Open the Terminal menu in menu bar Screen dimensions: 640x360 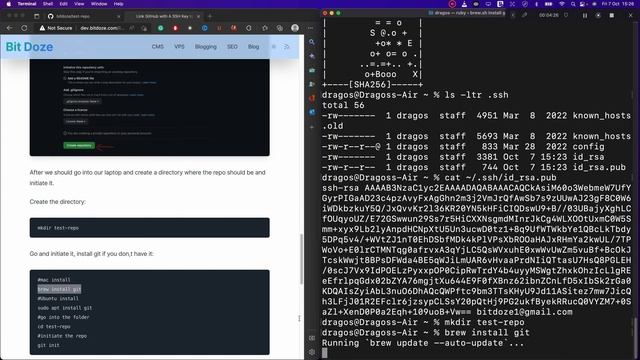click(x=27, y=4)
